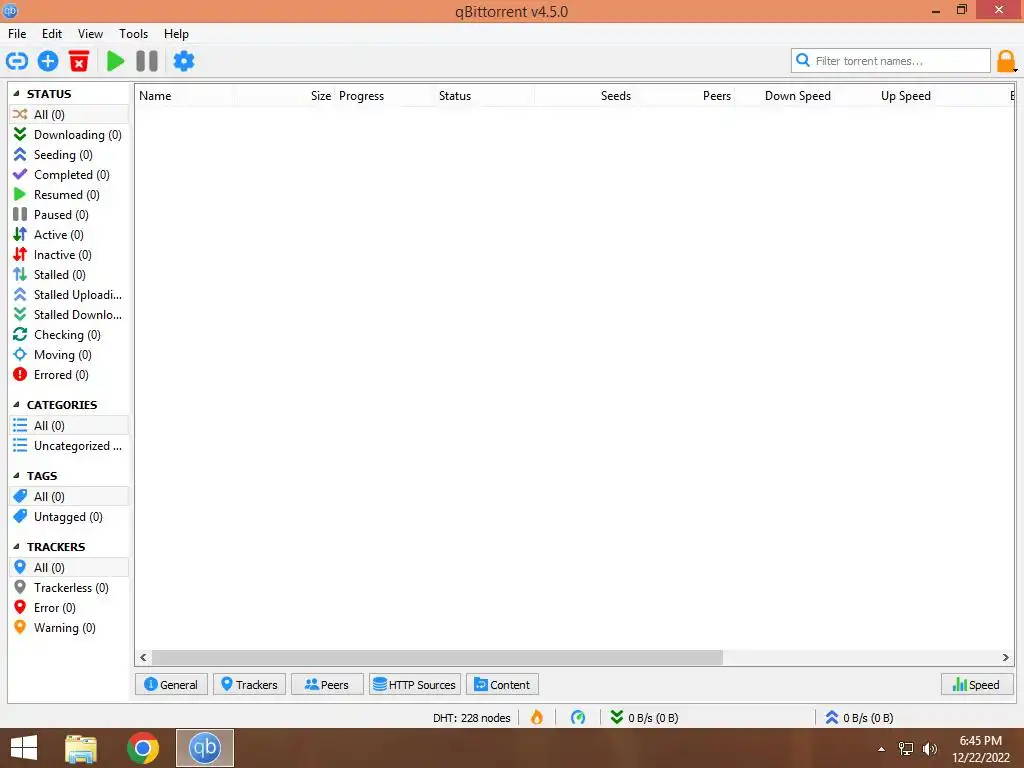Collapse the TAGS section
Image resolution: width=1024 pixels, height=768 pixels.
click(x=16, y=475)
